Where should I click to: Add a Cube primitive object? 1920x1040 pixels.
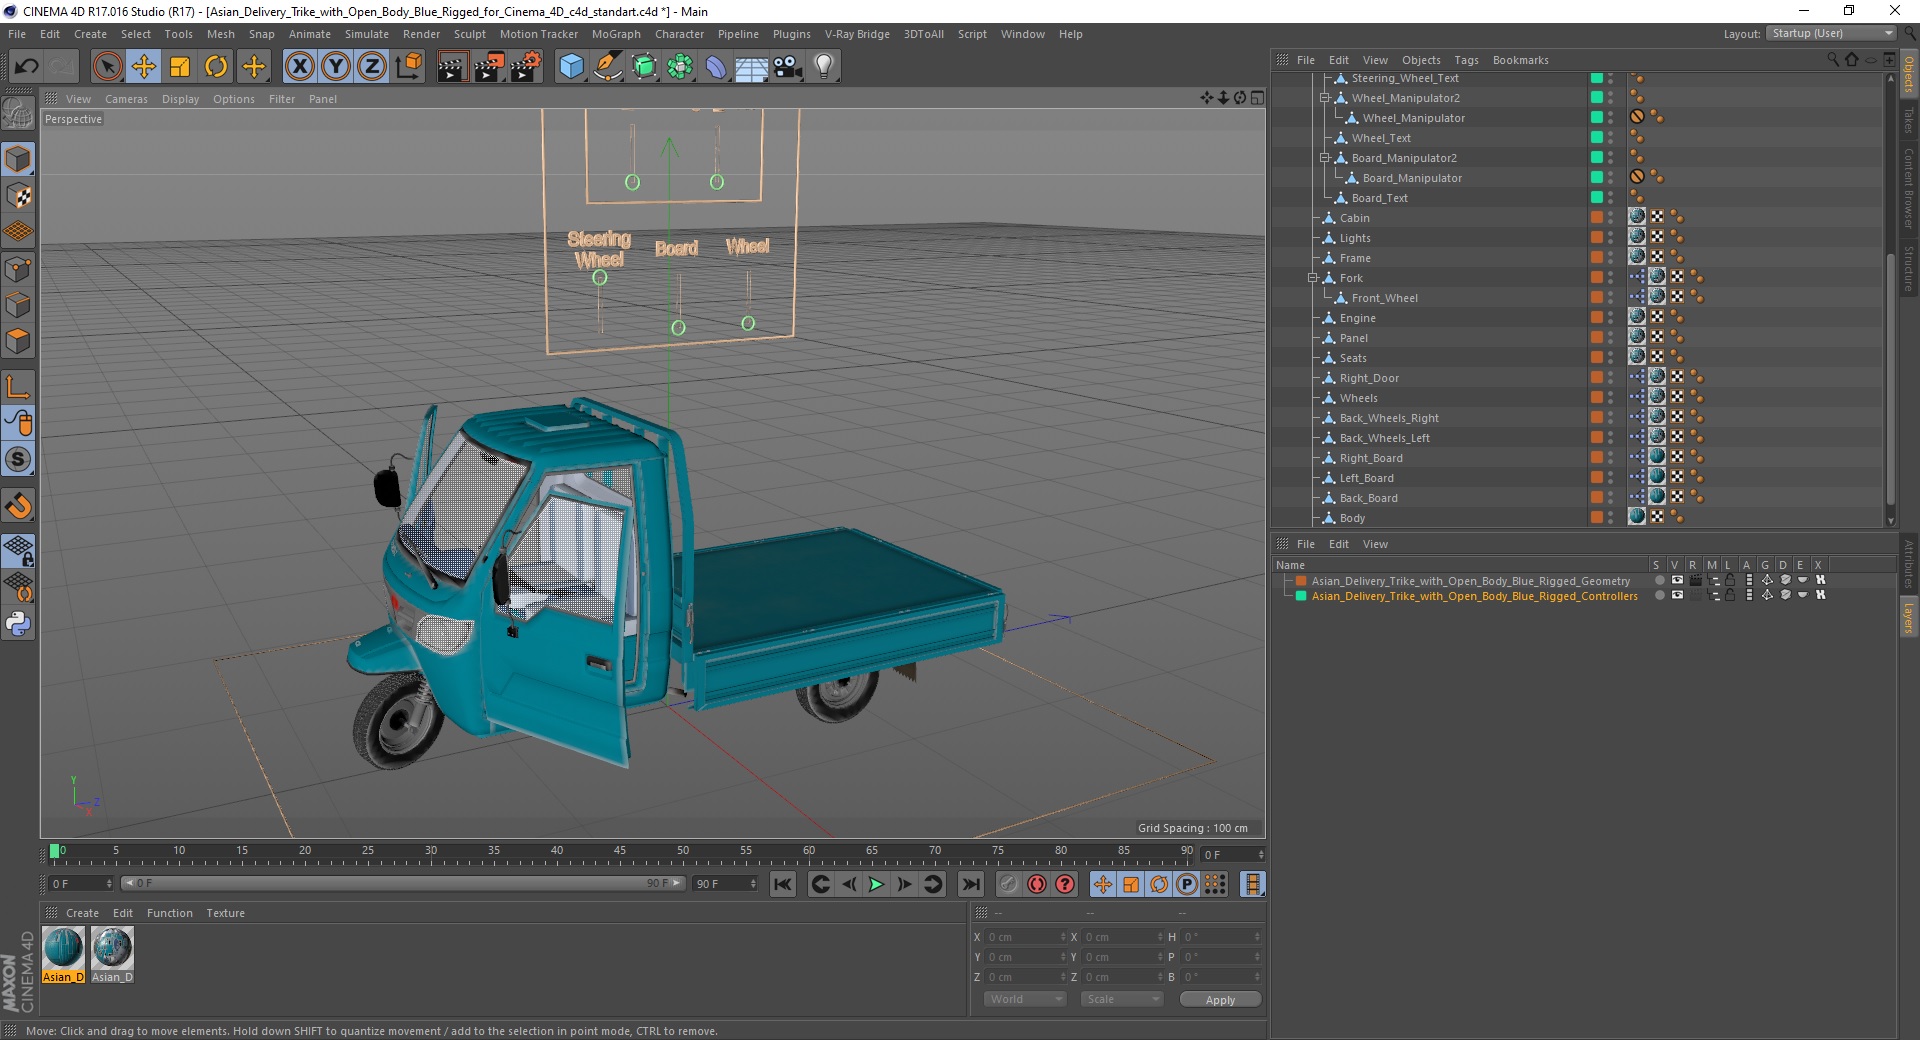571,67
